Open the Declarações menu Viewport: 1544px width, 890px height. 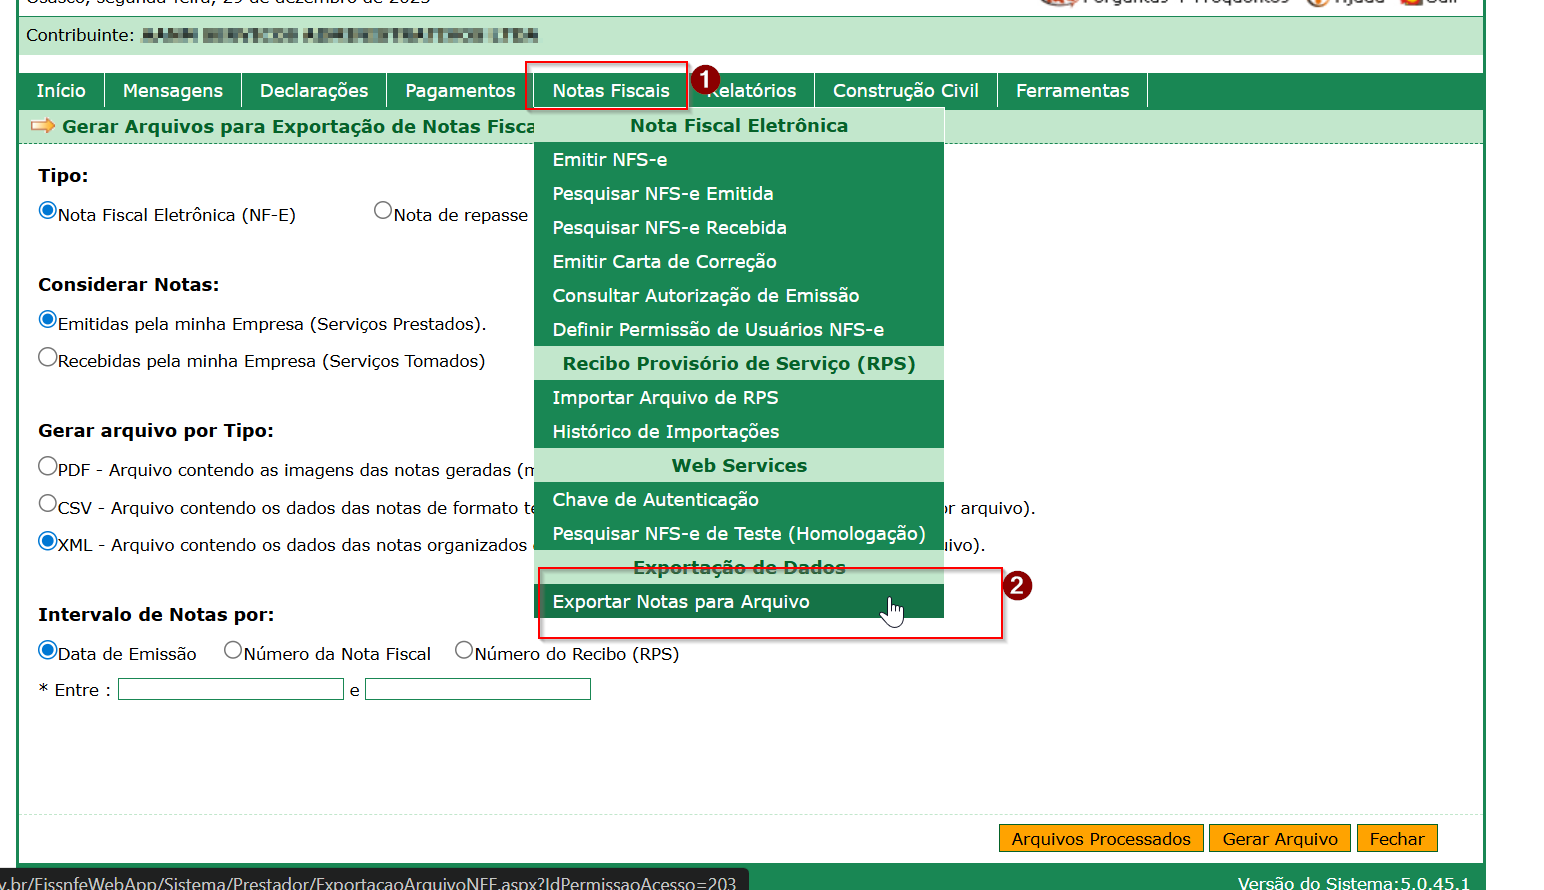(x=314, y=91)
